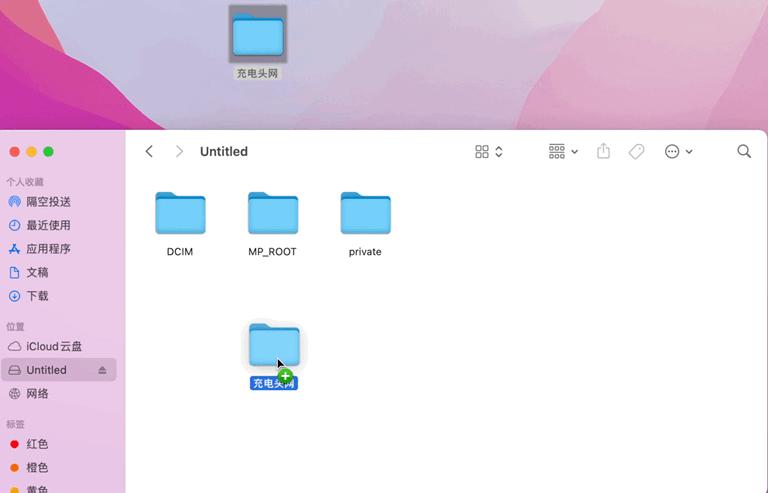
Task: Open the group-by items icon
Action: [x=557, y=151]
